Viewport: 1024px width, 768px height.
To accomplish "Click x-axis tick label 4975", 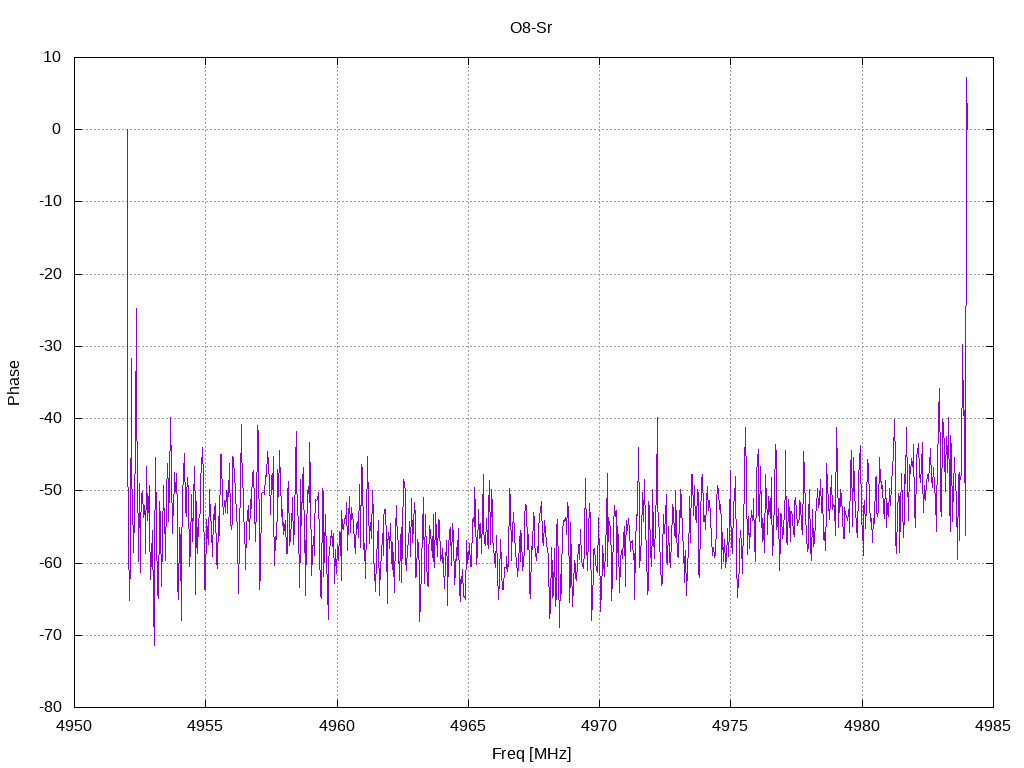I will tap(730, 726).
